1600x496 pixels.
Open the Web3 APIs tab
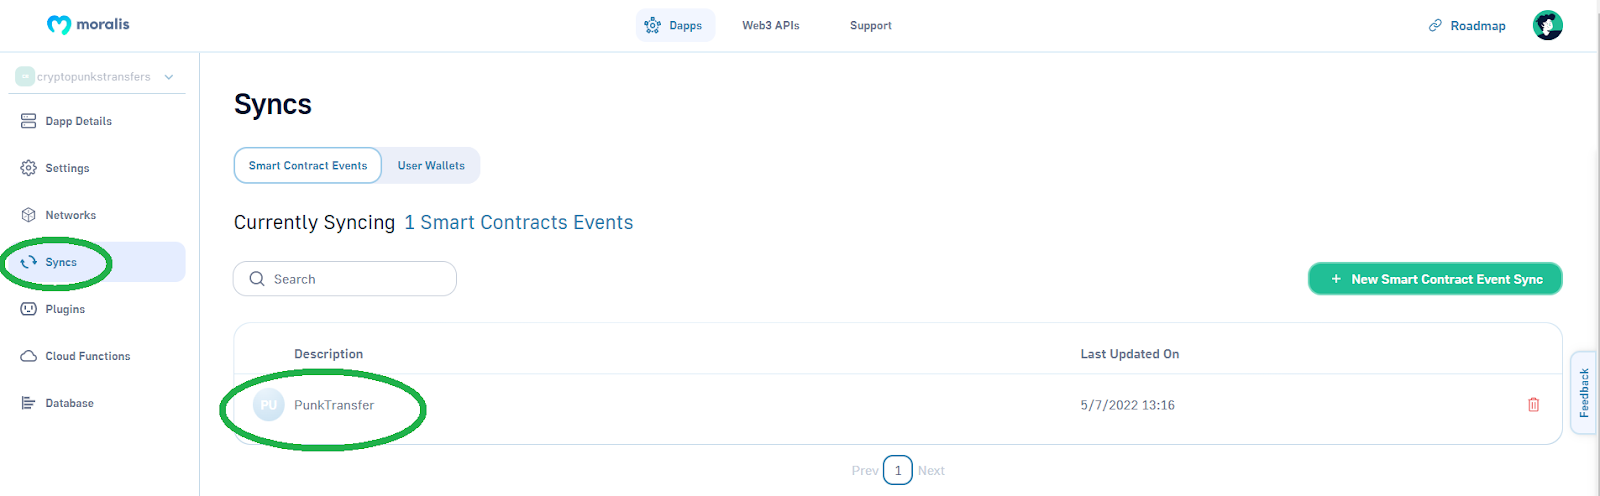pyautogui.click(x=771, y=26)
